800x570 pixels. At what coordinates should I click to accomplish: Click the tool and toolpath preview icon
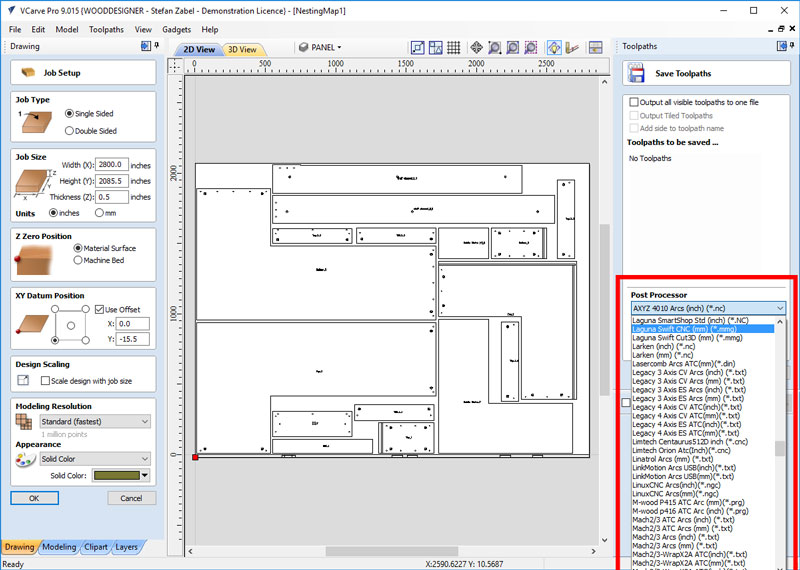[572, 48]
